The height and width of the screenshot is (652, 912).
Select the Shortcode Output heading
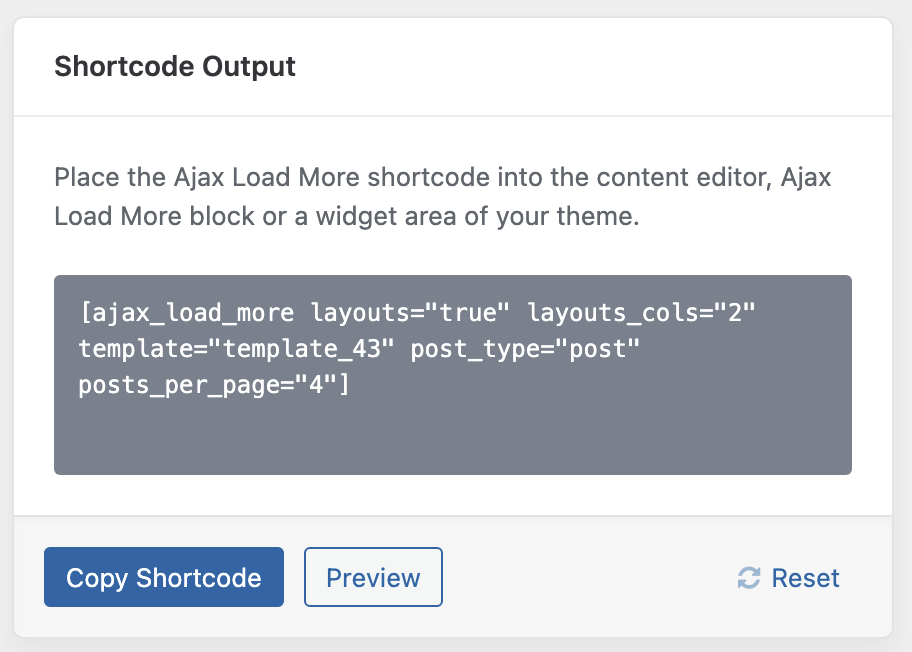[175, 66]
